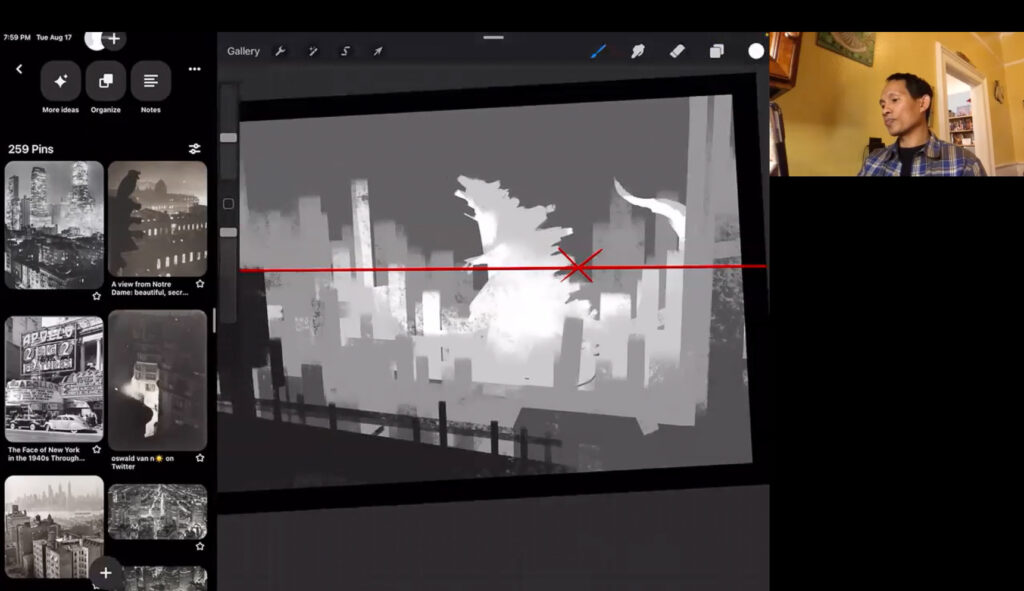This screenshot has width=1024, height=591.
Task: Favorite the aerial city lights pin star
Action: click(x=200, y=547)
